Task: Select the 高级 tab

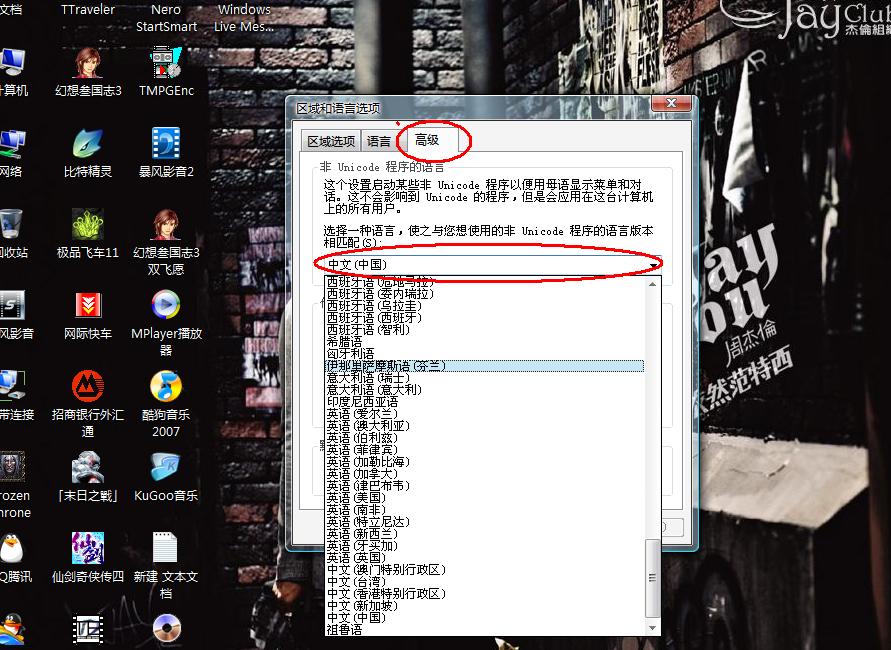Action: point(427,141)
